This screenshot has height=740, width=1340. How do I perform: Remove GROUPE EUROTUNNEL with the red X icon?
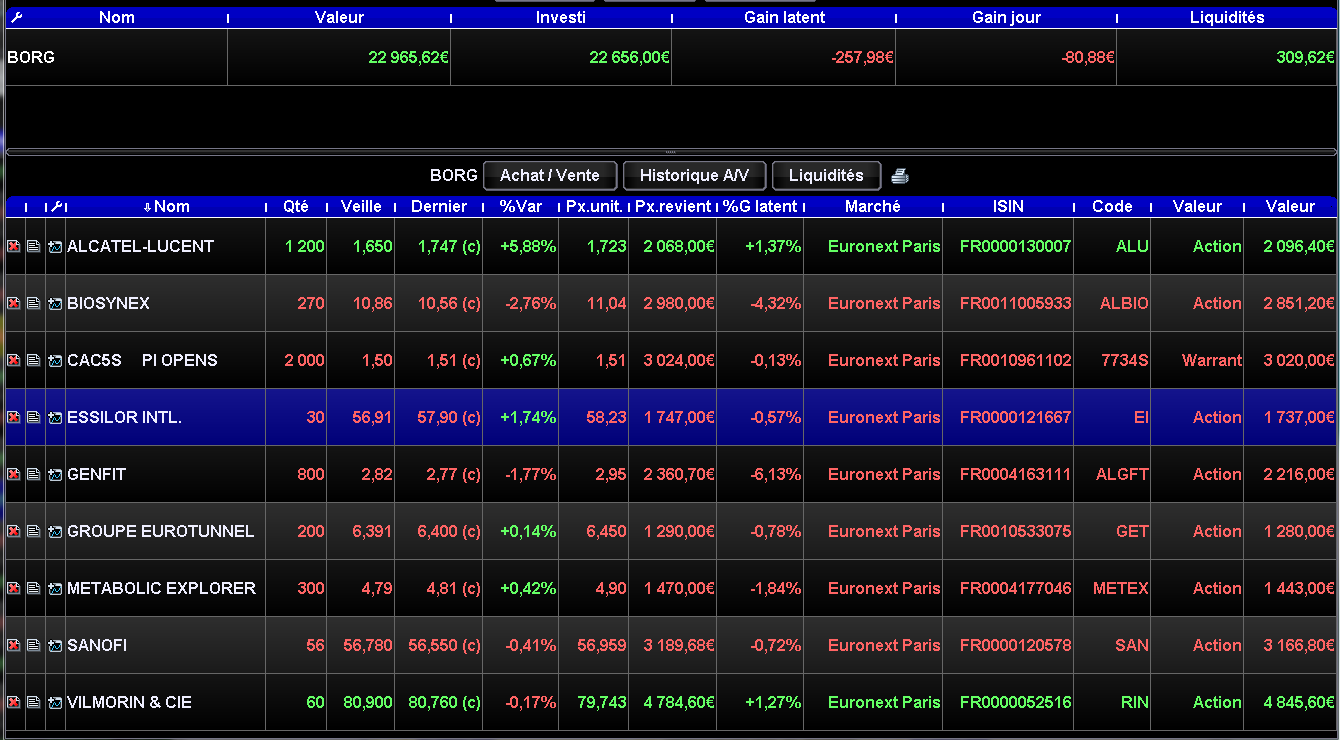pyautogui.click(x=14, y=531)
